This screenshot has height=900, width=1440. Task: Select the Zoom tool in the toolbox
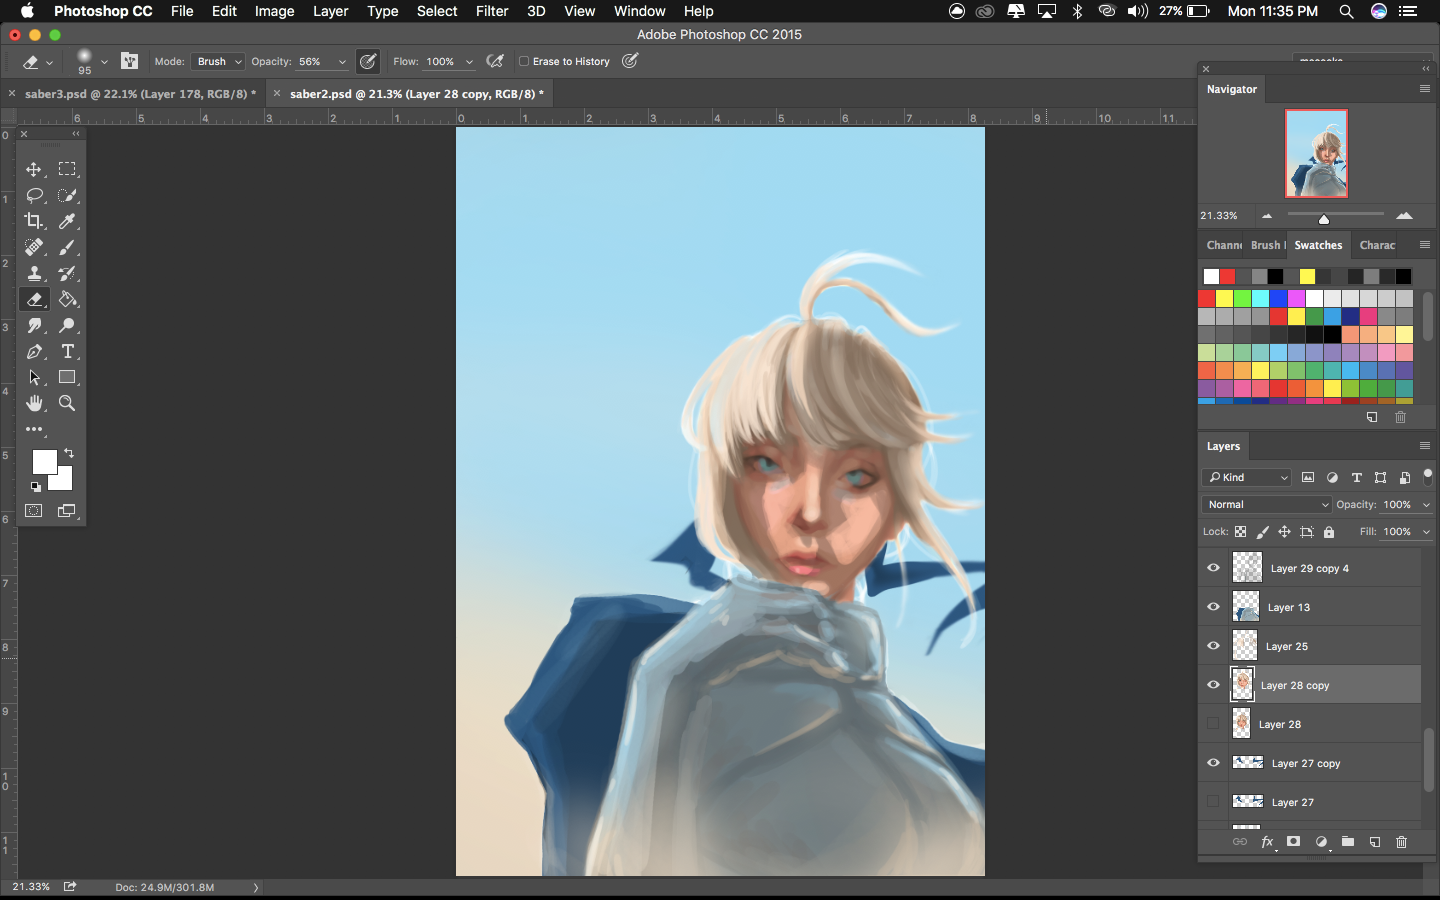pyautogui.click(x=67, y=403)
